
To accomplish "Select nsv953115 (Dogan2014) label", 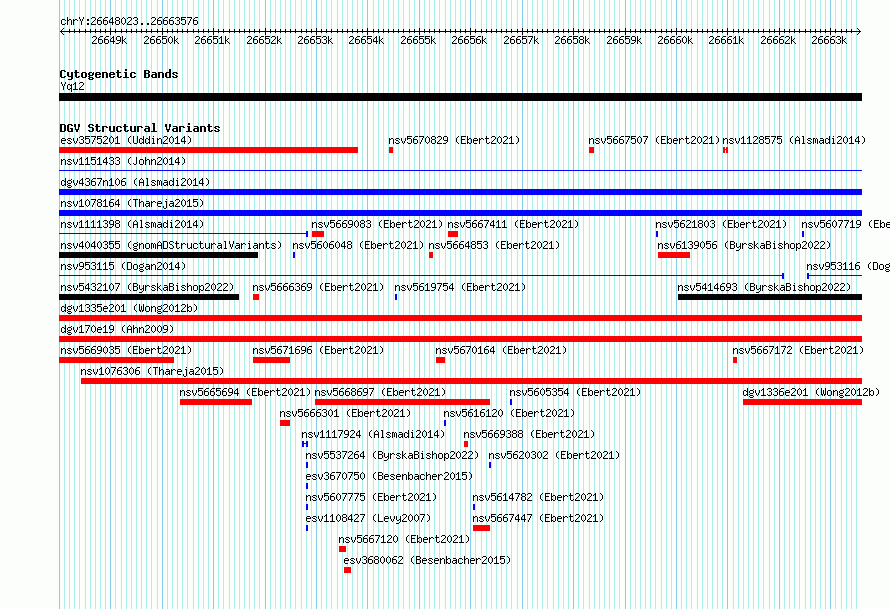I will (x=123, y=266).
